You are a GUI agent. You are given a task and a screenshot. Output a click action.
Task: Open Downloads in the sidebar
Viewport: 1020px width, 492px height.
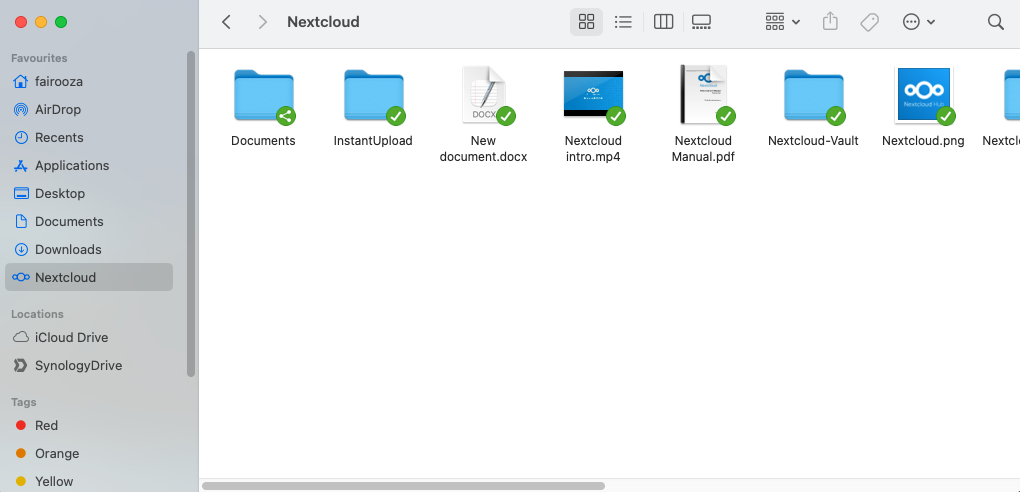coord(89,250)
